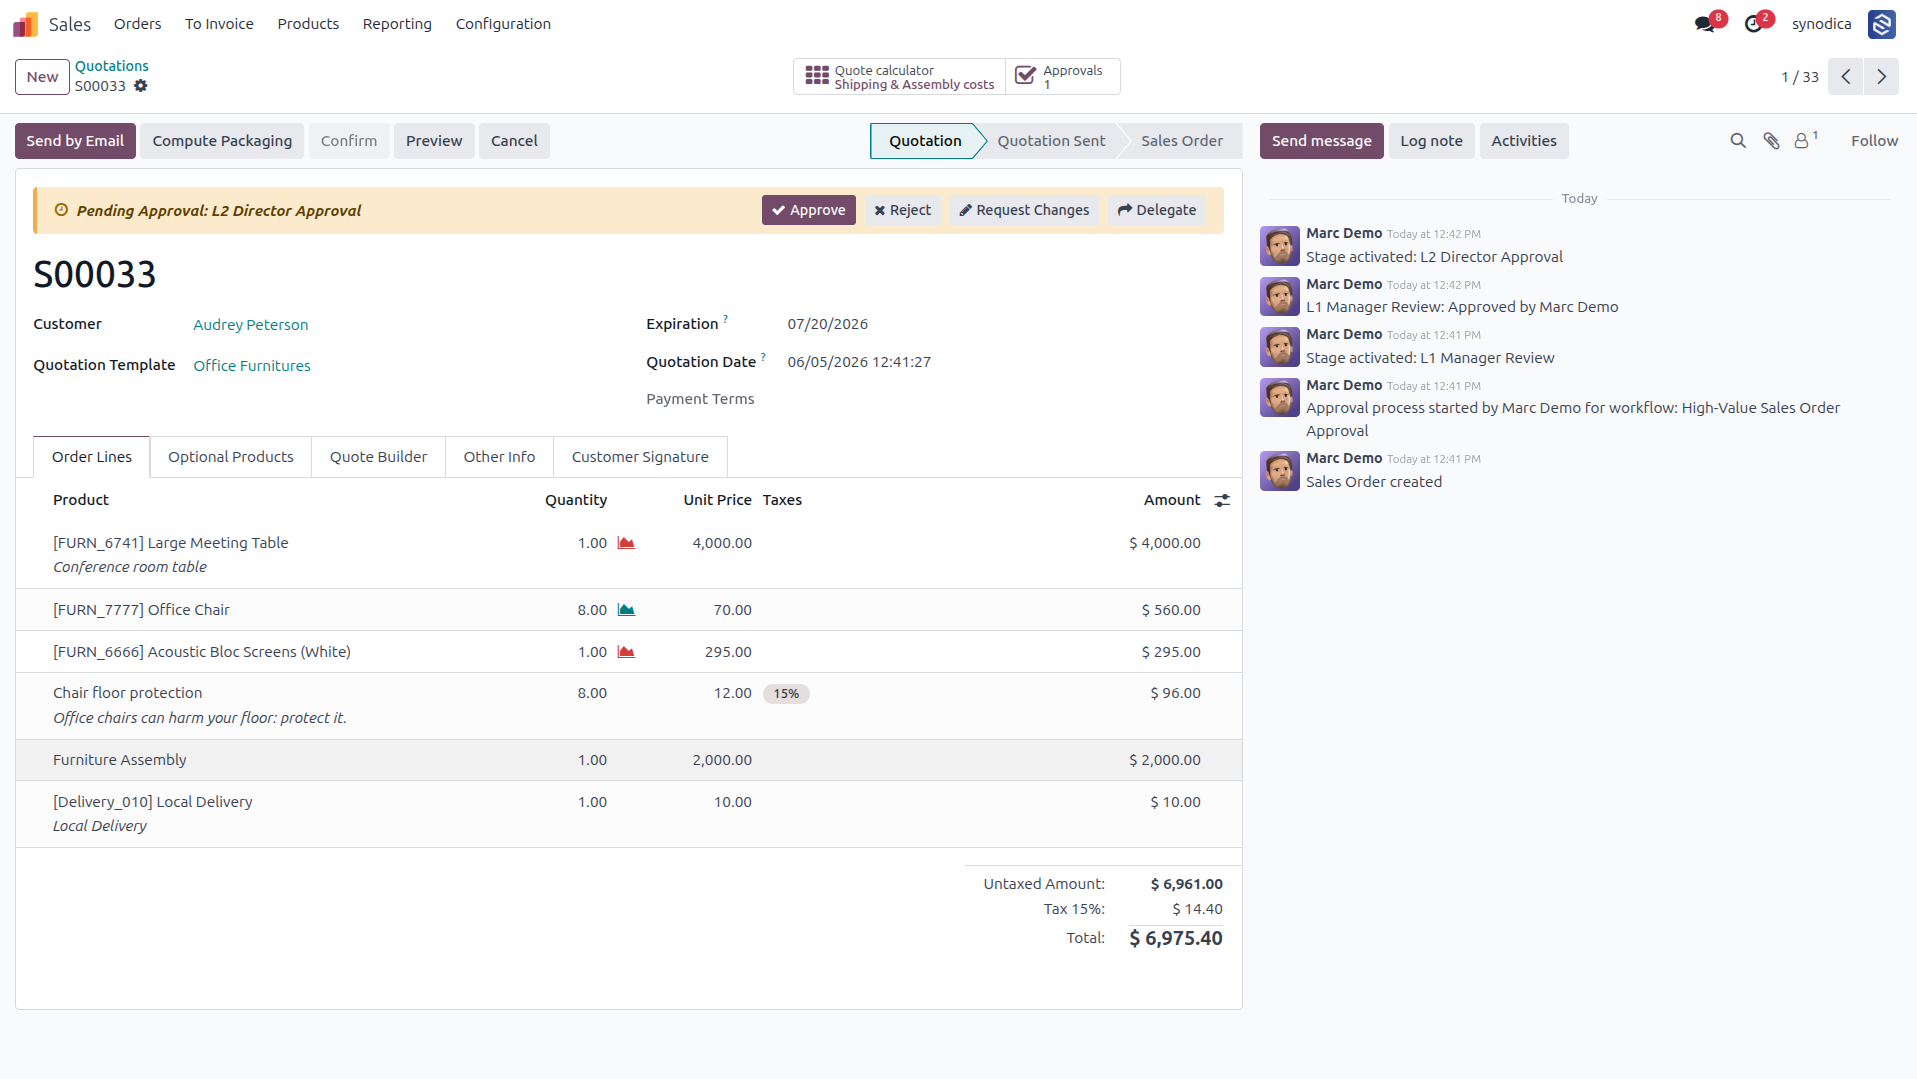
Task: Click Marc Demo avatar on L2 Director message
Action: 1280,245
